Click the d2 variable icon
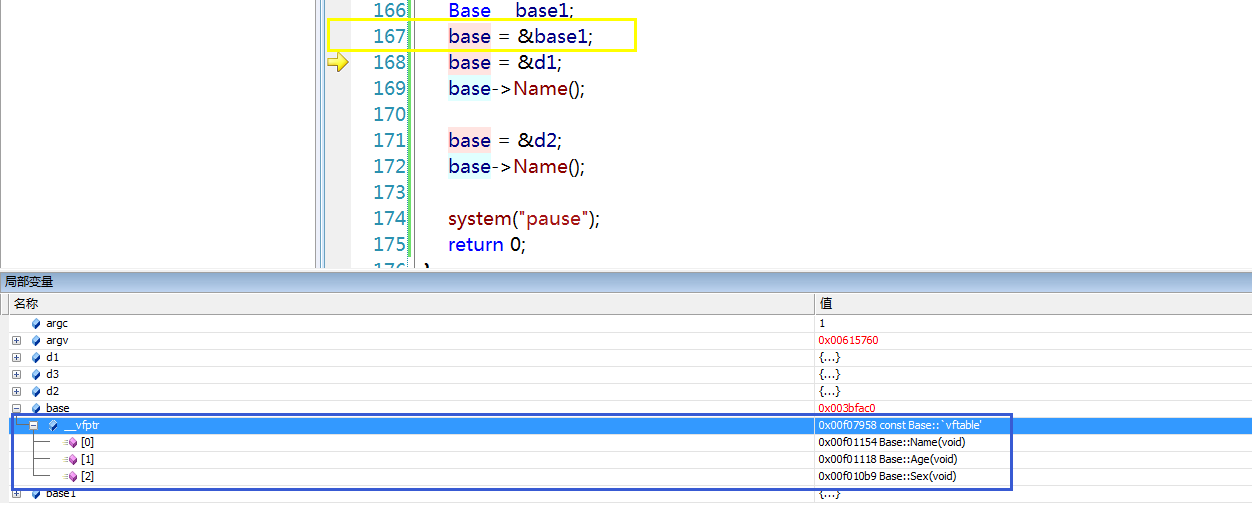1252x507 pixels. pos(36,392)
